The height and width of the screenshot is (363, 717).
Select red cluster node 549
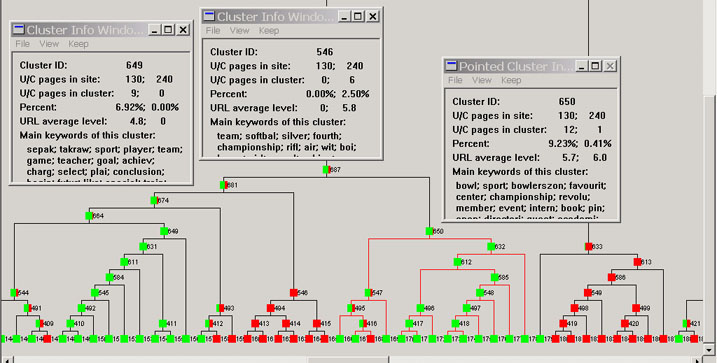pyautogui.click(x=588, y=293)
